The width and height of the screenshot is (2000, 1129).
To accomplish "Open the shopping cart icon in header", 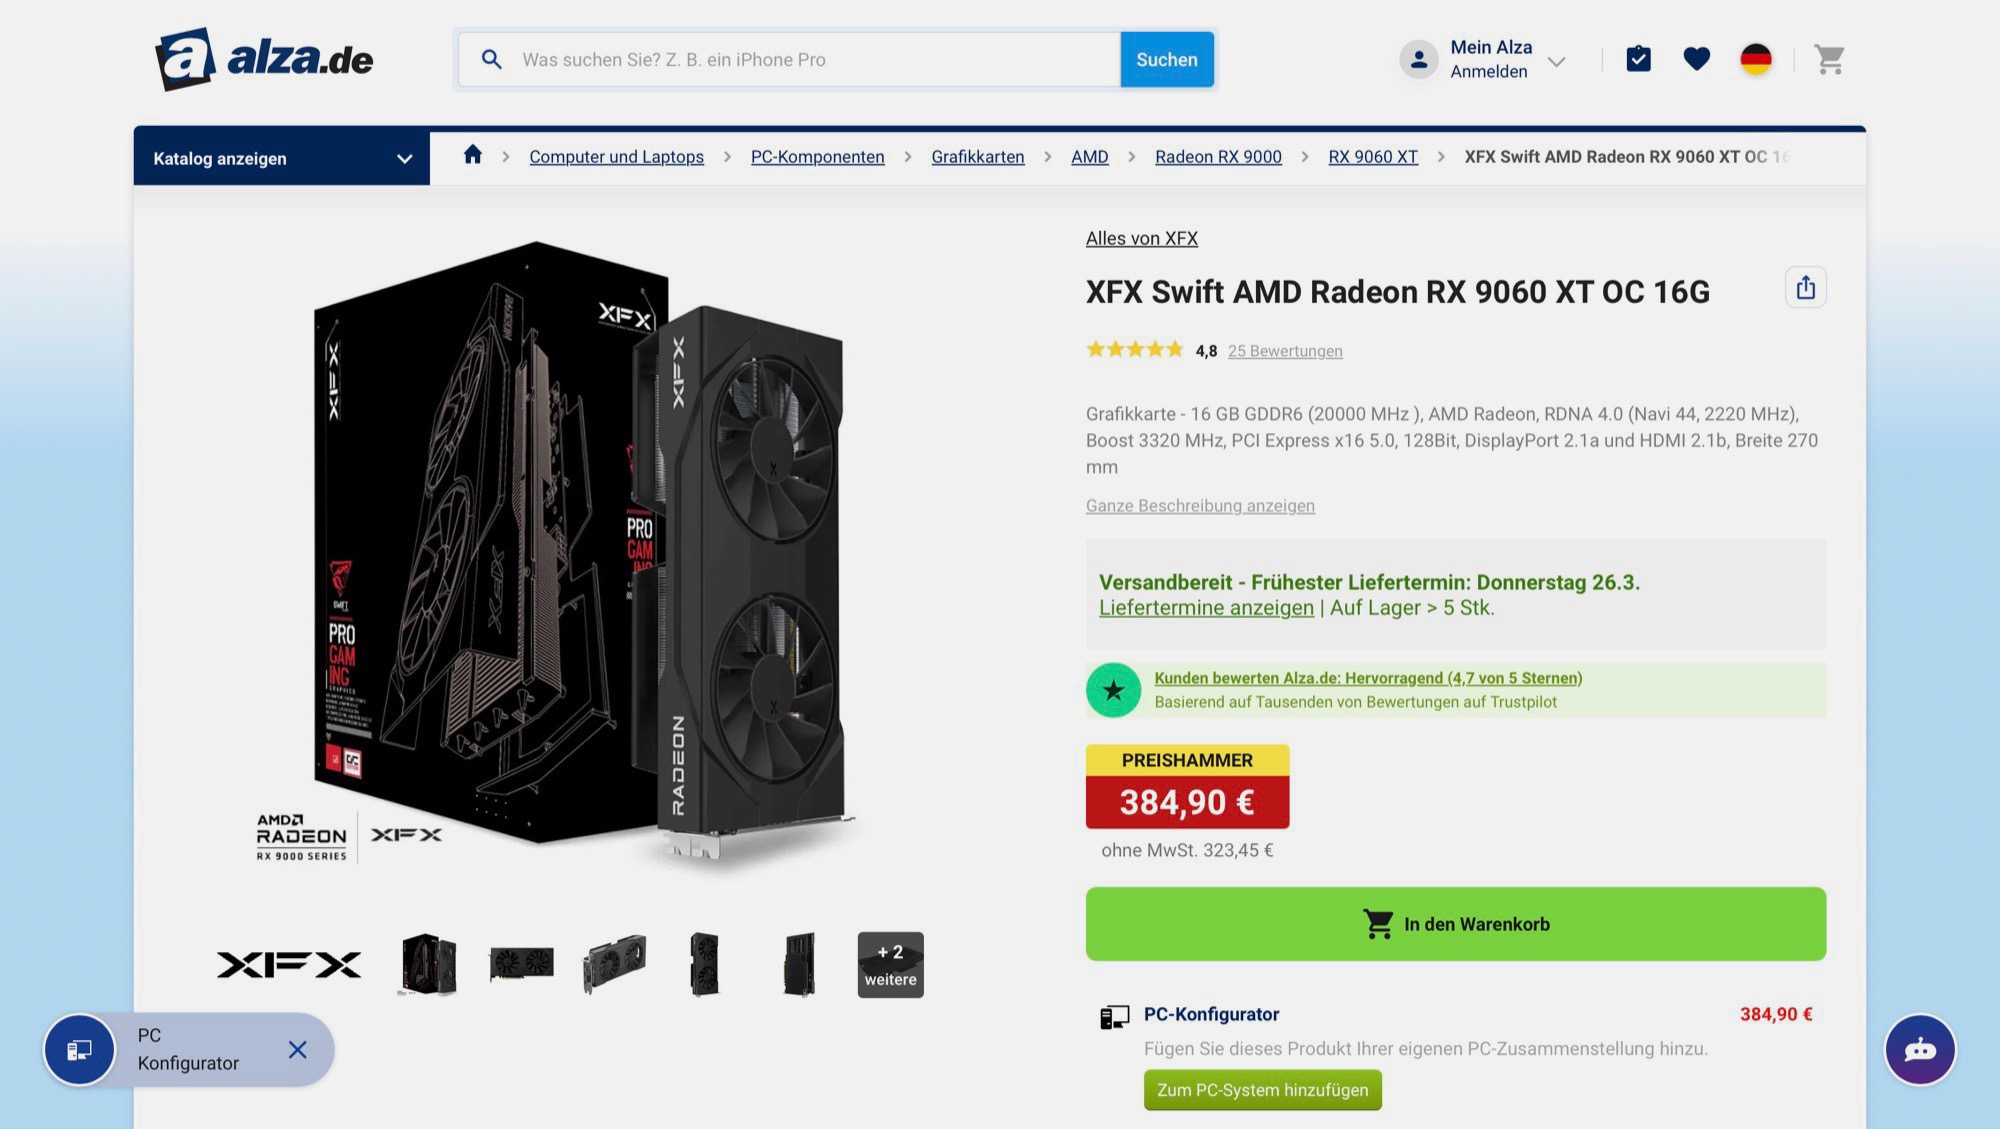I will point(1829,60).
